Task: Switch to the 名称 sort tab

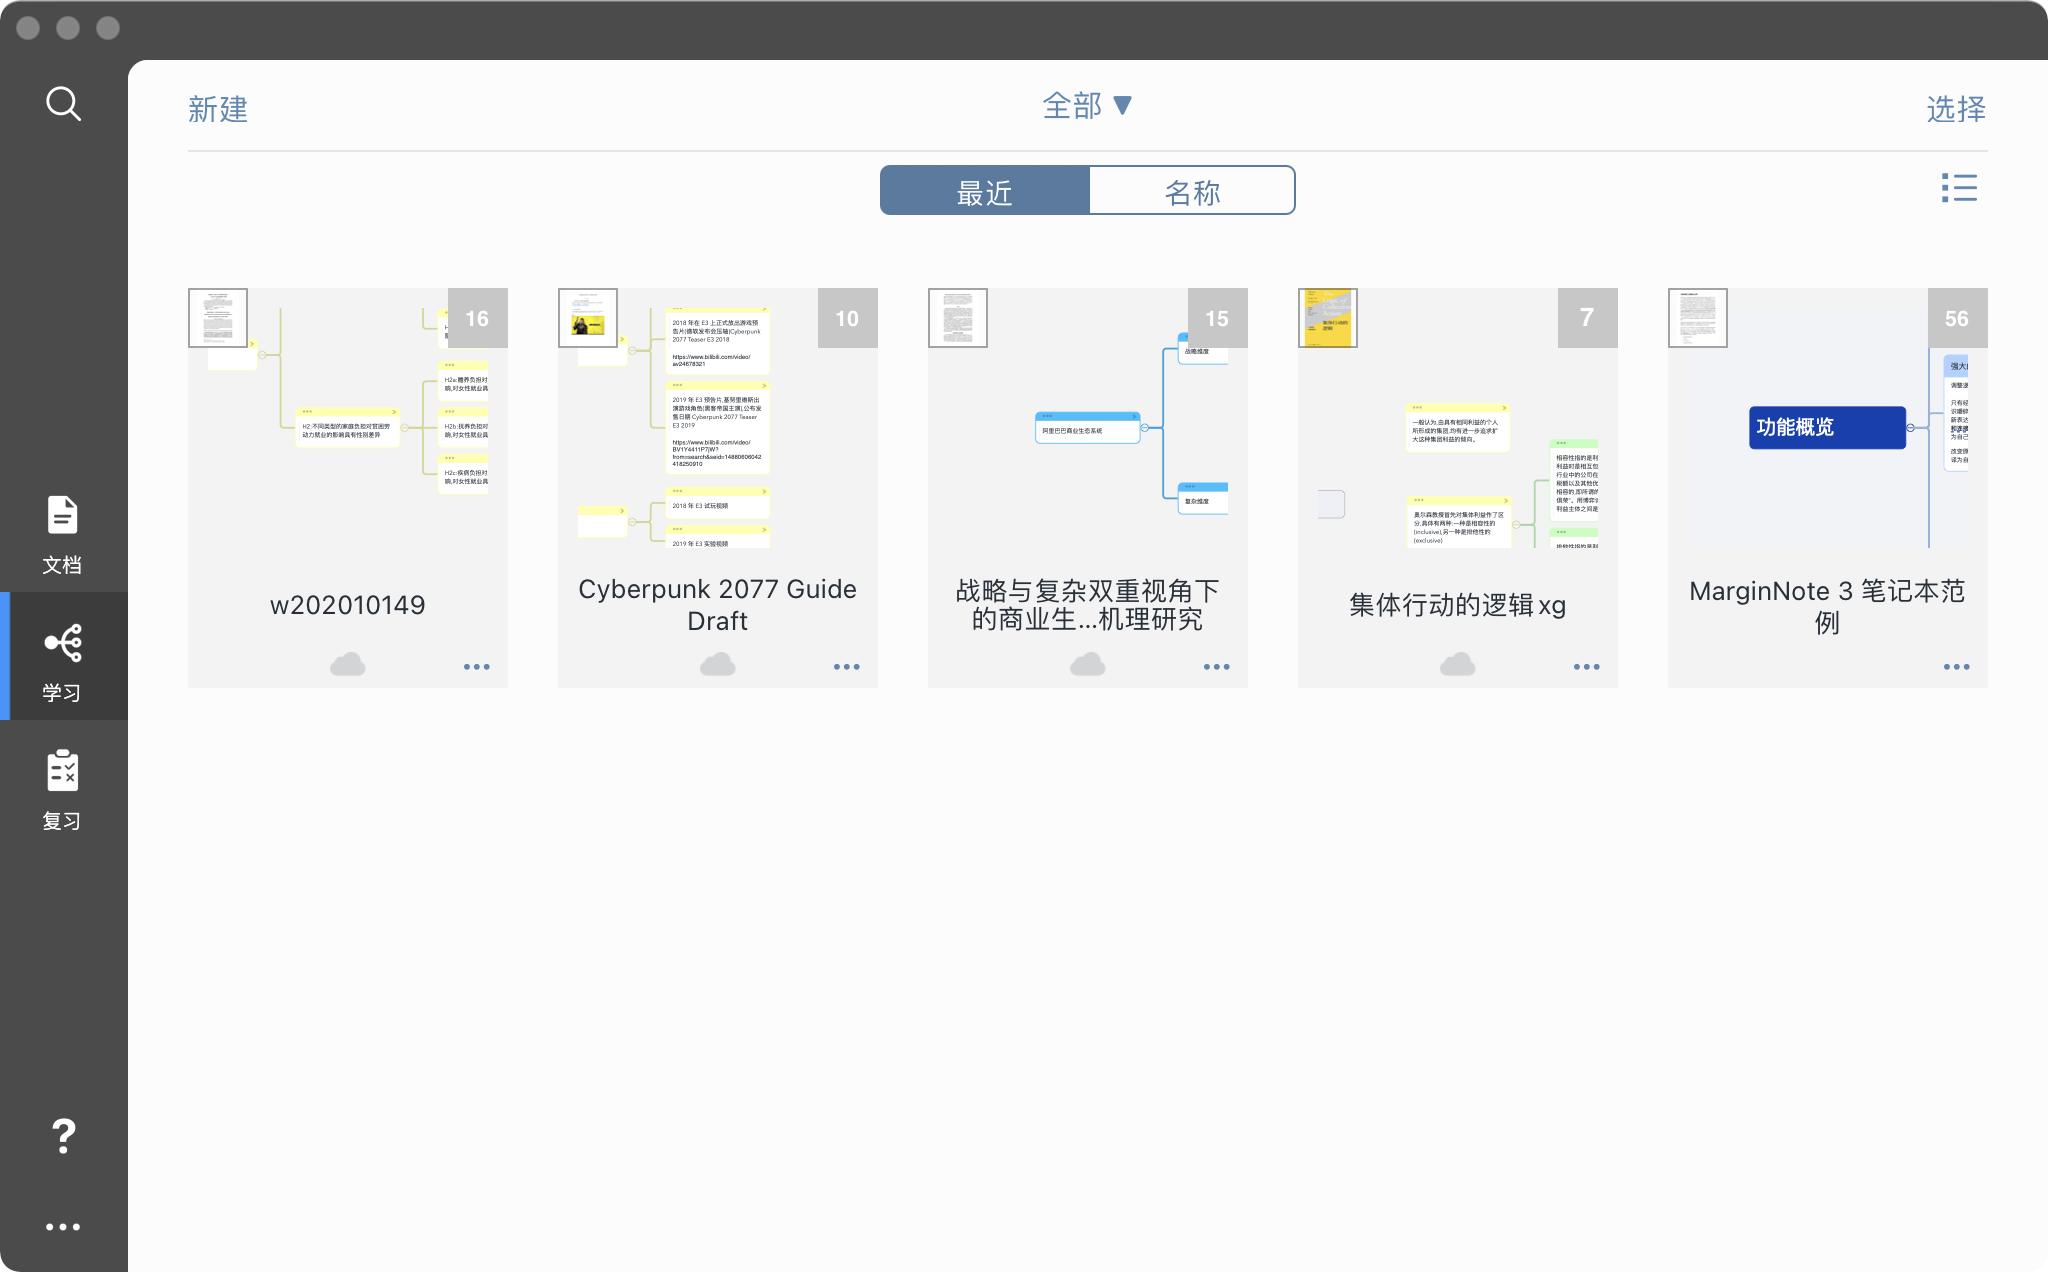Action: pyautogui.click(x=1192, y=190)
